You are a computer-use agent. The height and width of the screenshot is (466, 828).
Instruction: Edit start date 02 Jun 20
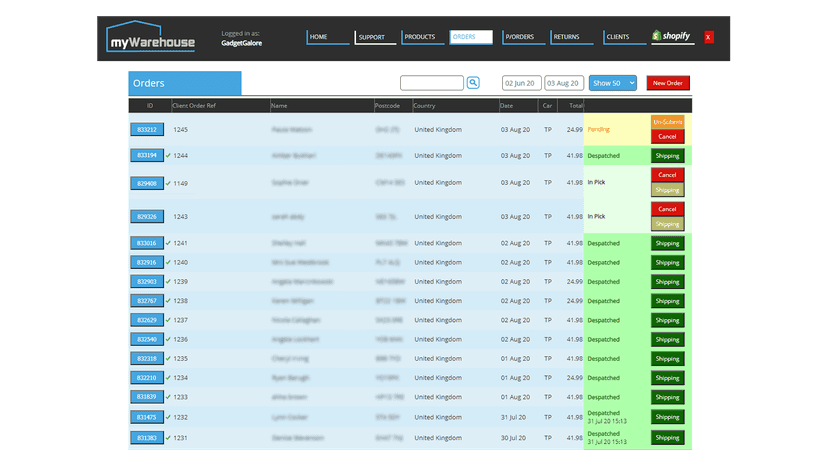pyautogui.click(x=521, y=83)
